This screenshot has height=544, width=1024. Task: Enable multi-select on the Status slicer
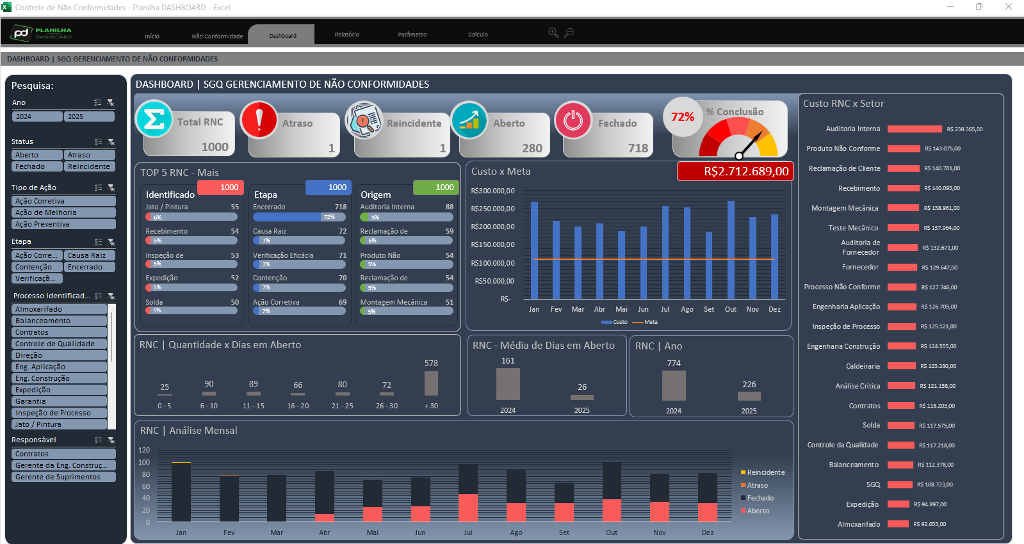(98, 141)
